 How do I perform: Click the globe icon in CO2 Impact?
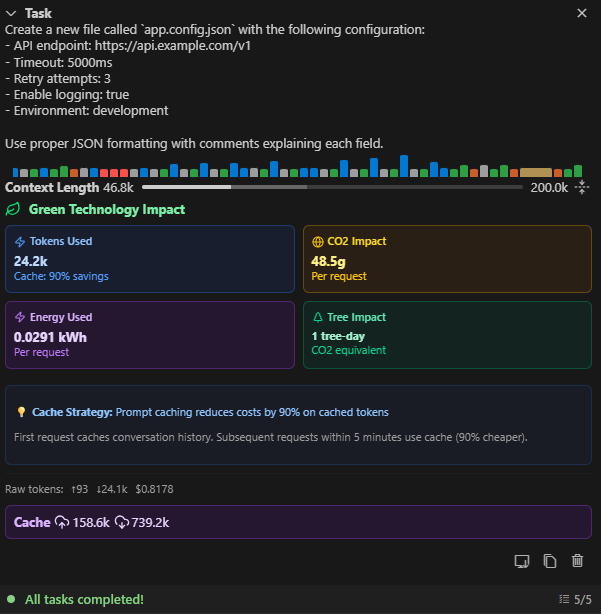click(x=318, y=241)
